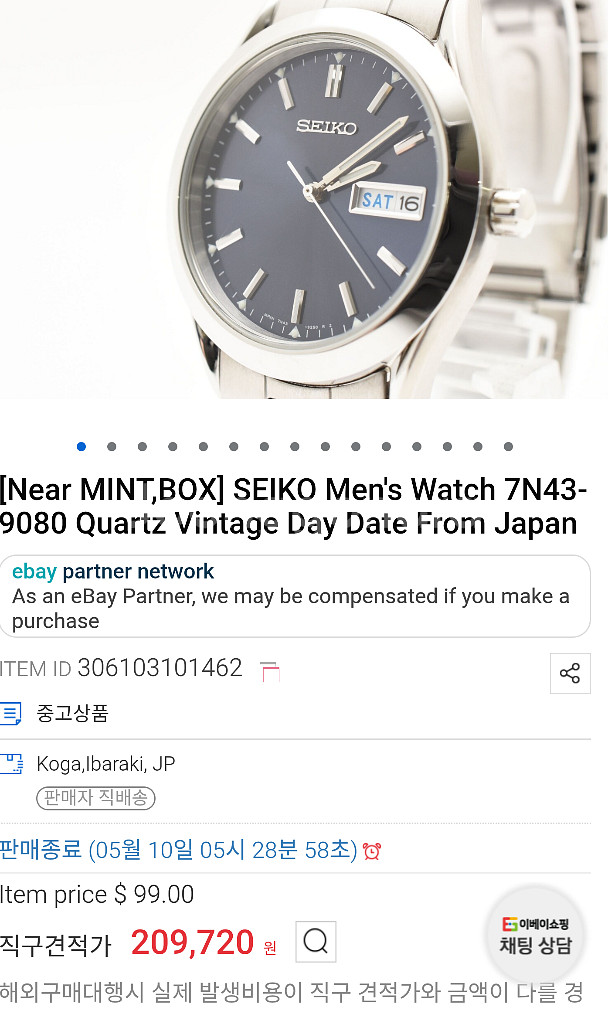Click the 판매자 직배송 badge
This screenshot has width=608, height=1024.
coord(95,798)
